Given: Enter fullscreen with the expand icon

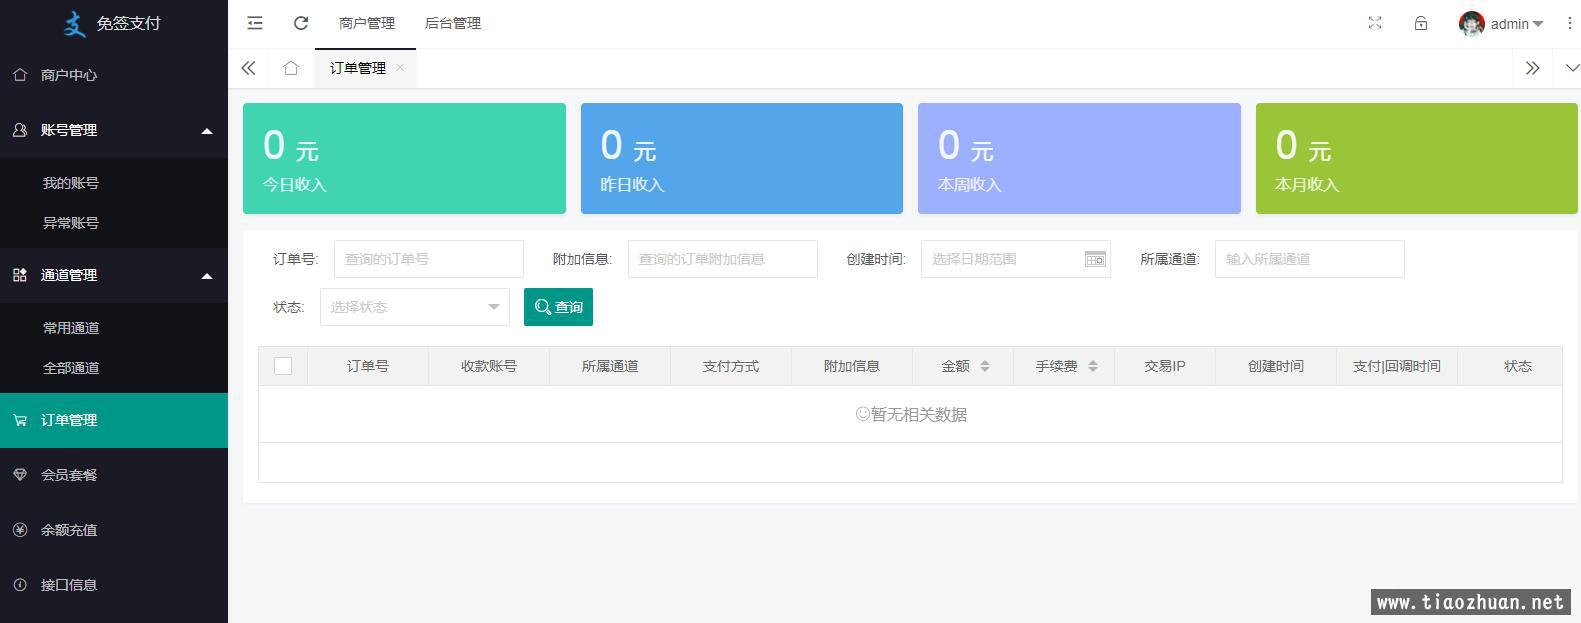Looking at the screenshot, I should pos(1375,23).
